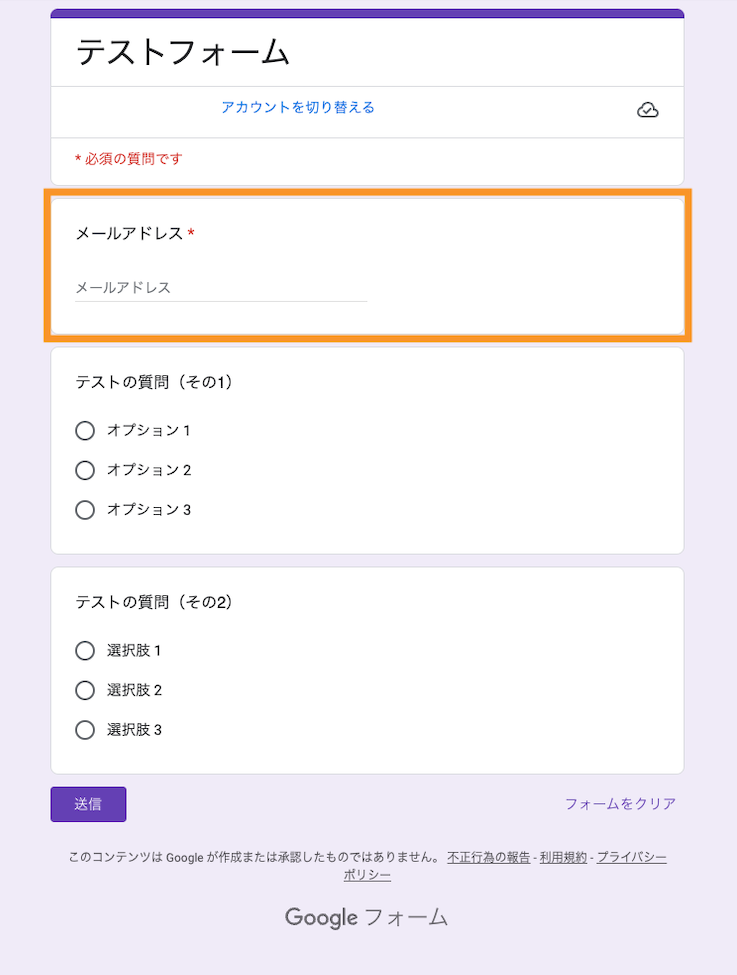Select radio button オプション 3
Image resolution: width=737 pixels, height=975 pixels.
[85, 510]
